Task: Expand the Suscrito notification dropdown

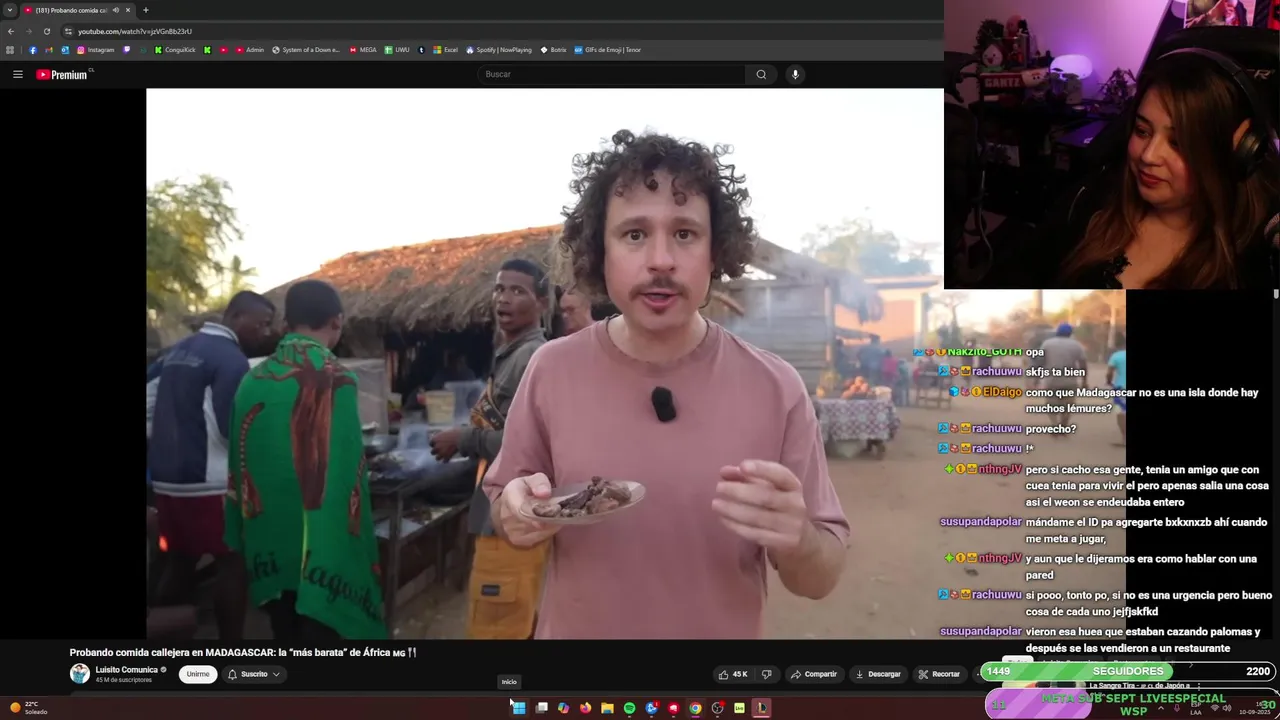Action: [253, 674]
